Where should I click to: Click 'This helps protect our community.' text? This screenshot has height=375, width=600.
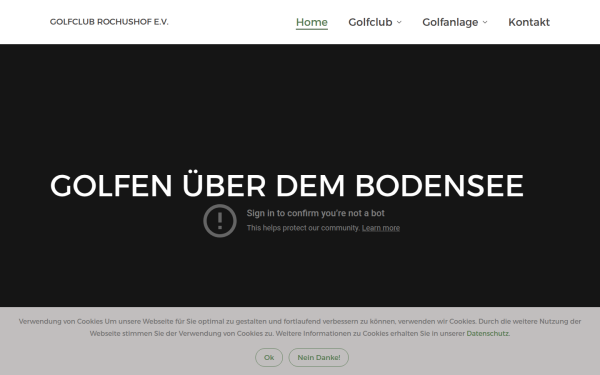pyautogui.click(x=303, y=228)
